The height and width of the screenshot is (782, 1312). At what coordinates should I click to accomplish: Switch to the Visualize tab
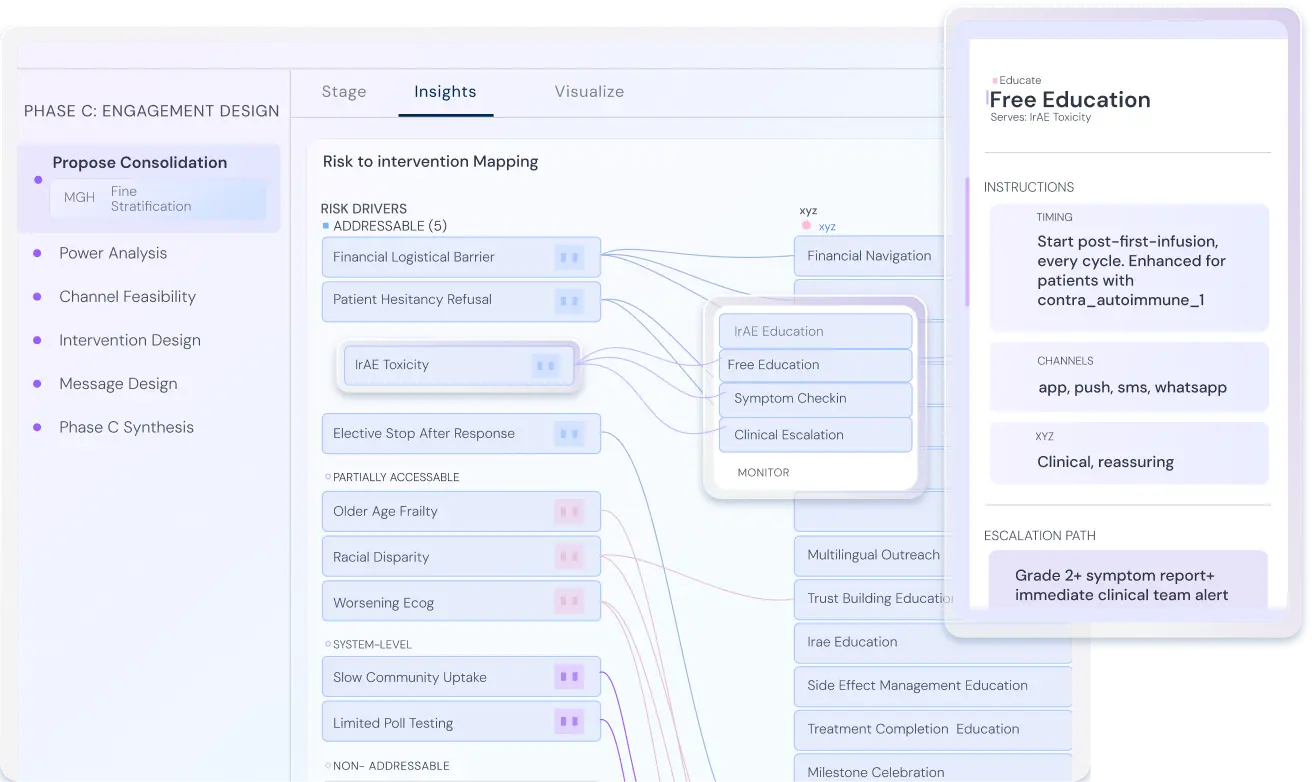[x=589, y=91]
